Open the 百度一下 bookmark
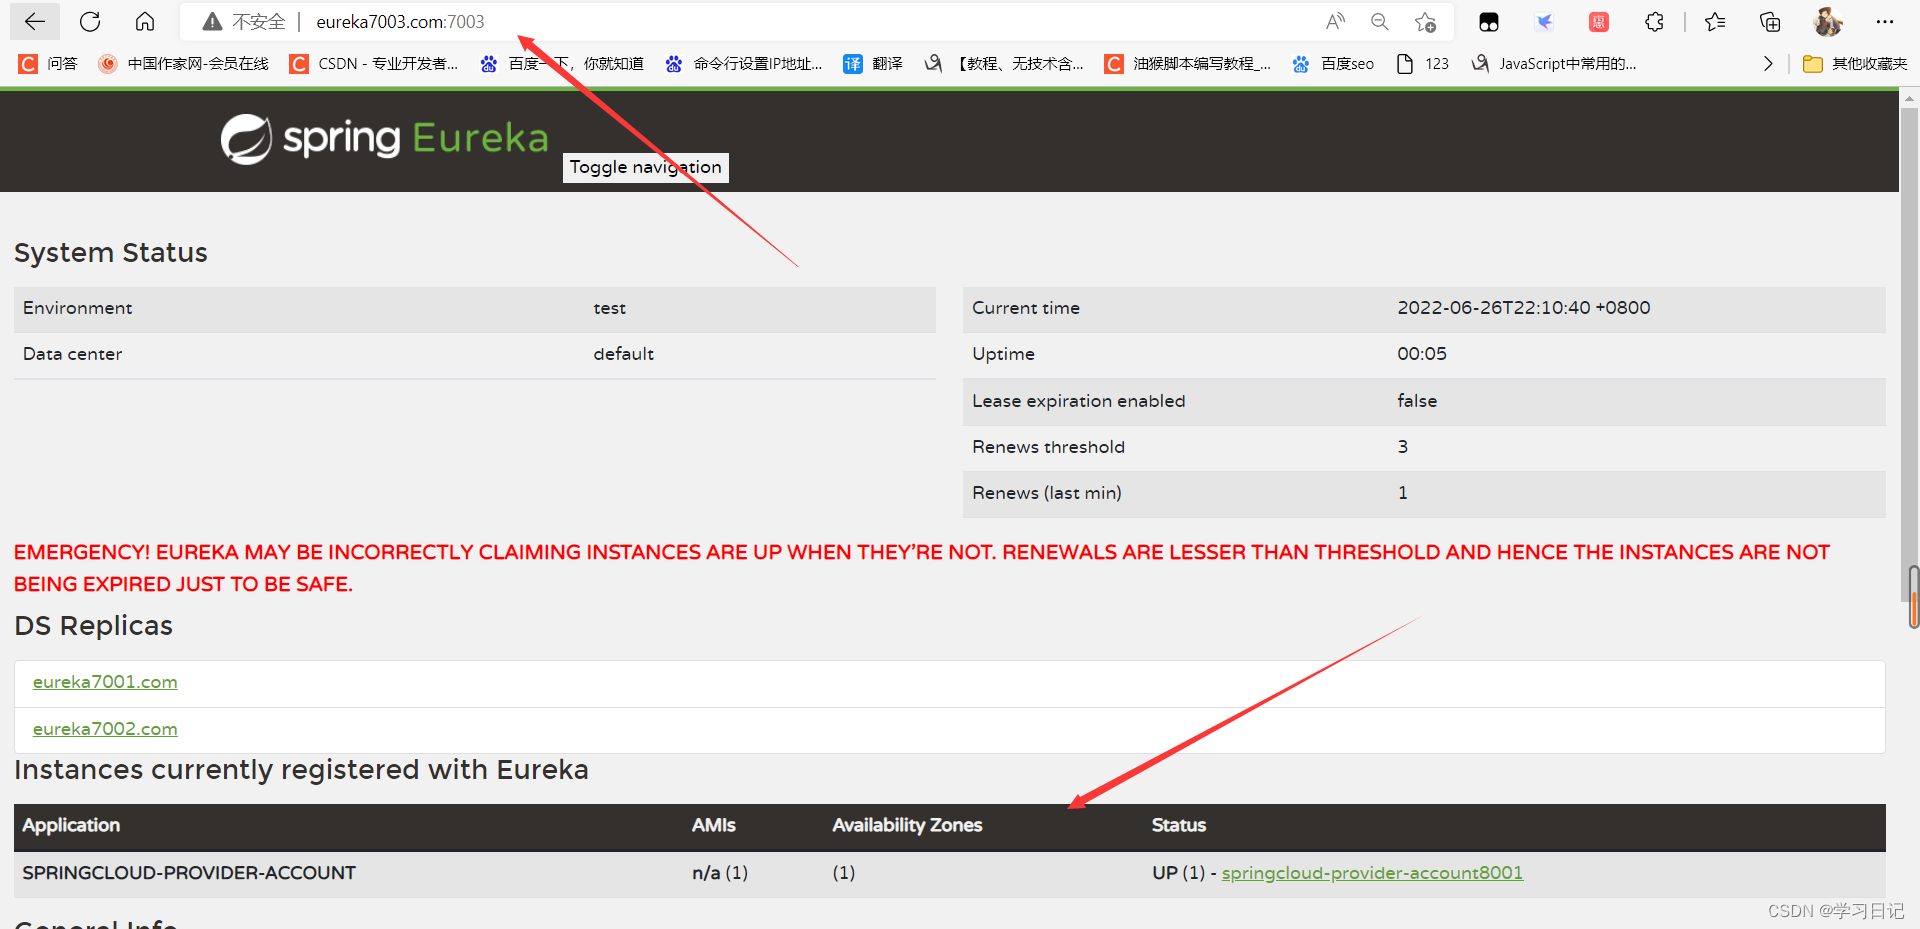The width and height of the screenshot is (1920, 929). click(x=562, y=64)
